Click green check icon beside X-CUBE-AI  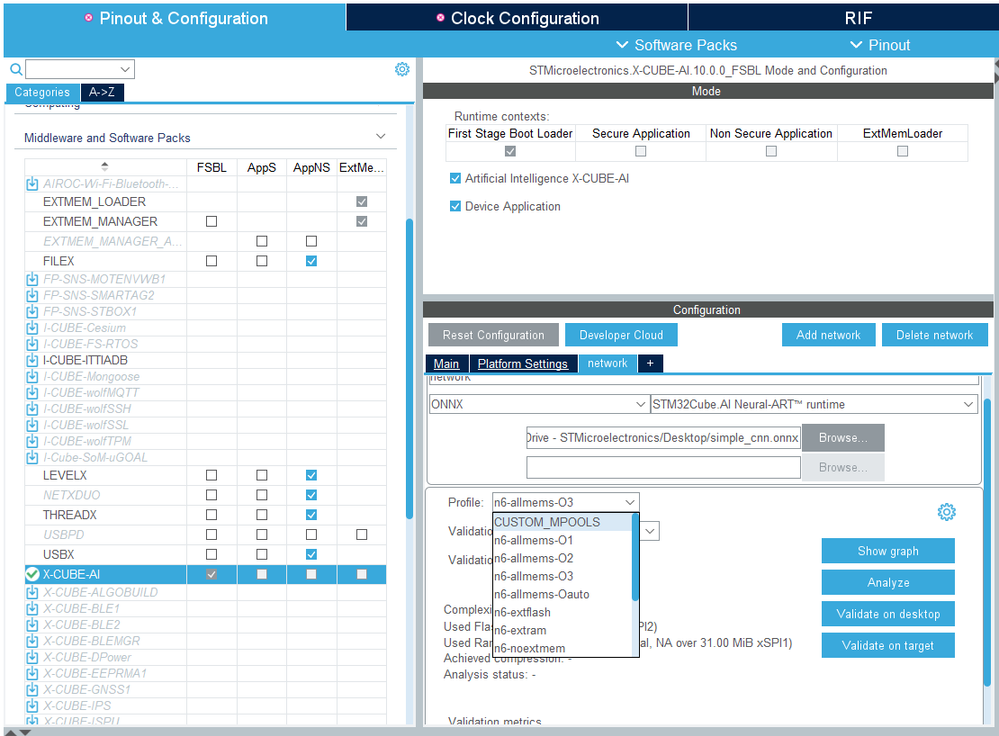click(32, 574)
